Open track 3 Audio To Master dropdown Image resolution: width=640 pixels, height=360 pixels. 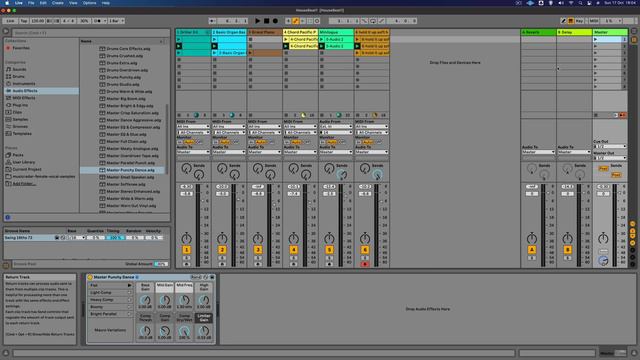(x=264, y=152)
